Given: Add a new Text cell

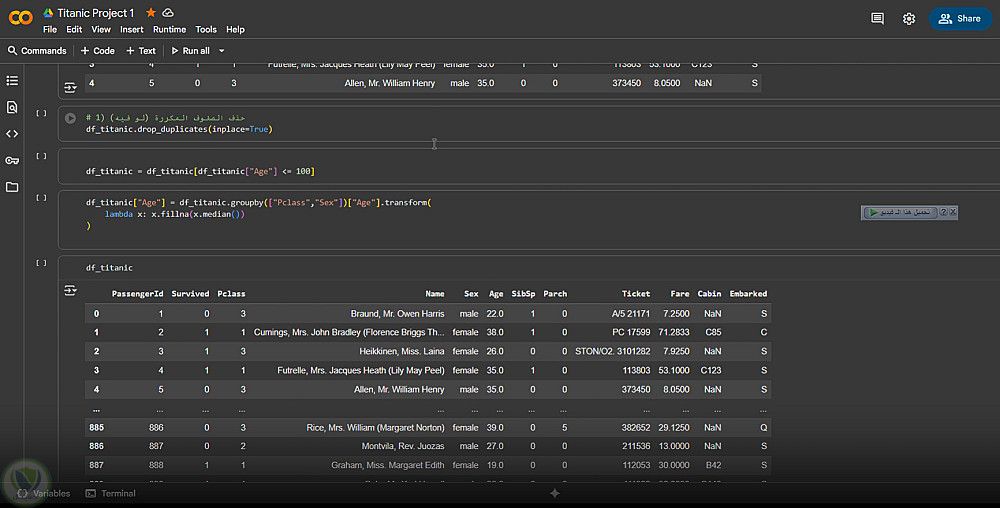Looking at the screenshot, I should tap(141, 51).
